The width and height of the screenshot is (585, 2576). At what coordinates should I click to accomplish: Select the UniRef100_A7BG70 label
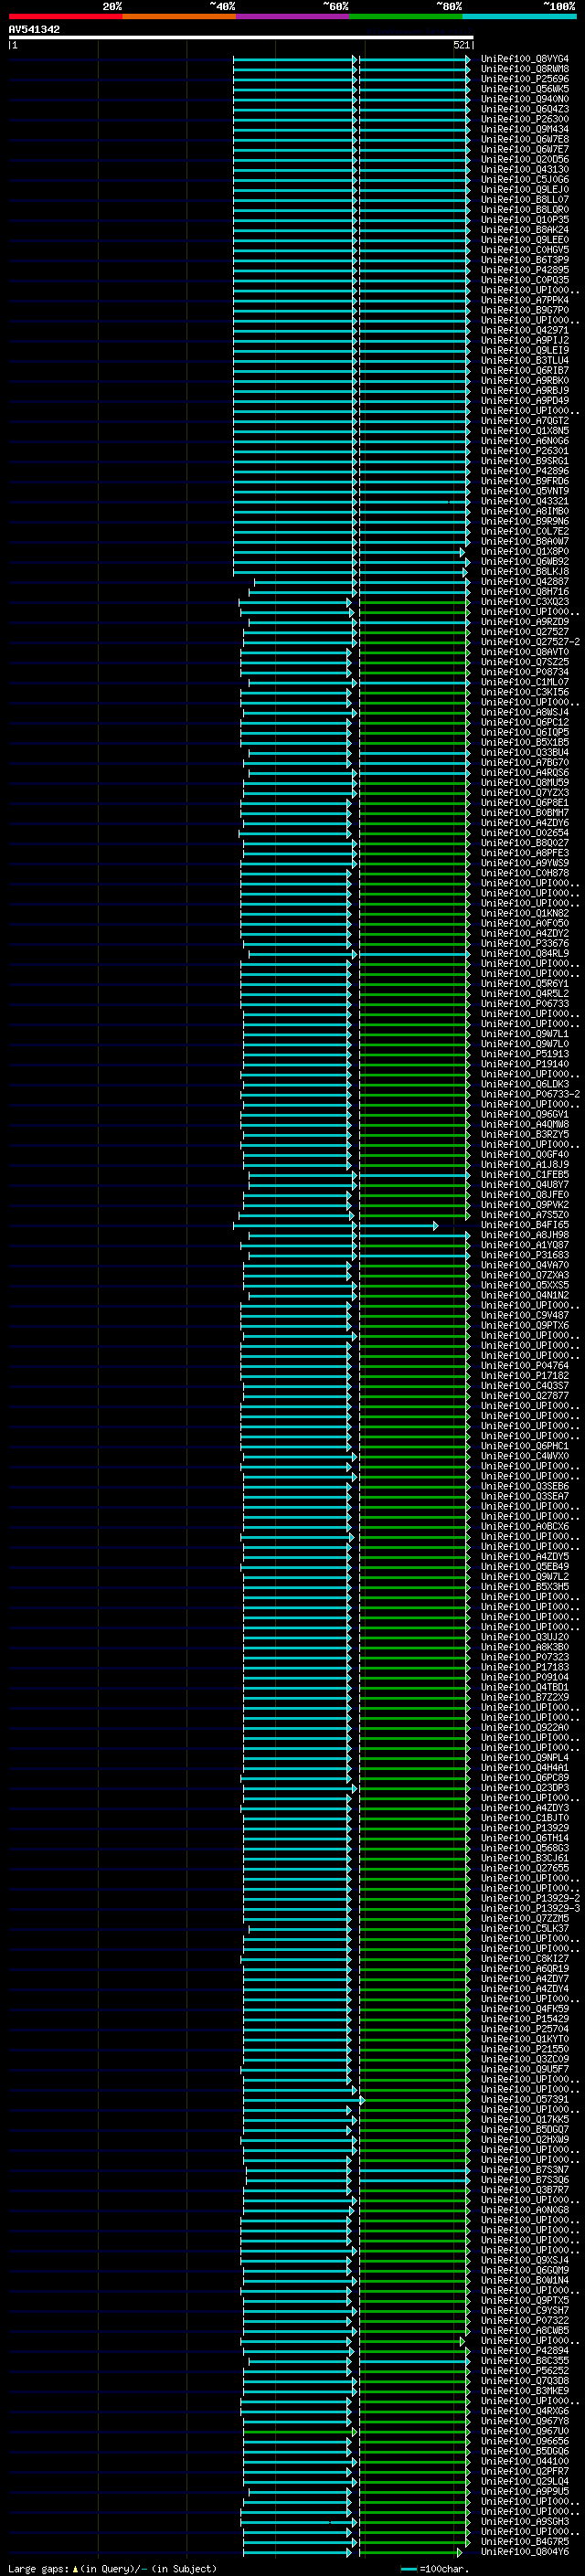click(x=525, y=763)
